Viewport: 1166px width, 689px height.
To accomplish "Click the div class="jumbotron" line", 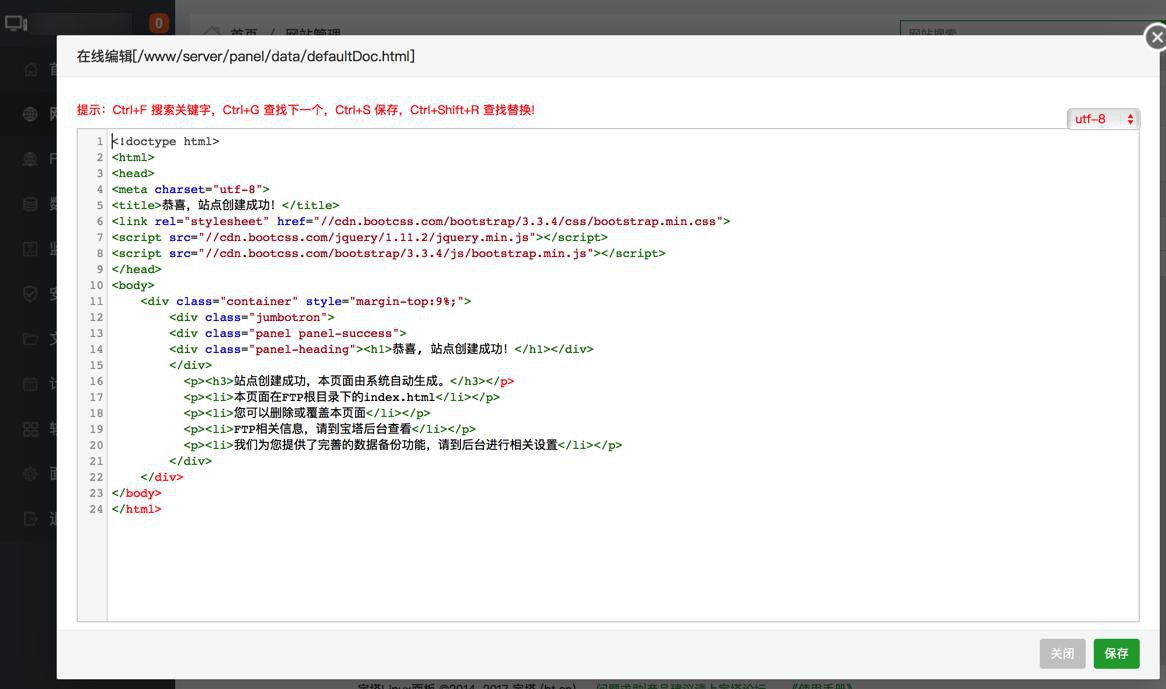I will [x=251, y=317].
